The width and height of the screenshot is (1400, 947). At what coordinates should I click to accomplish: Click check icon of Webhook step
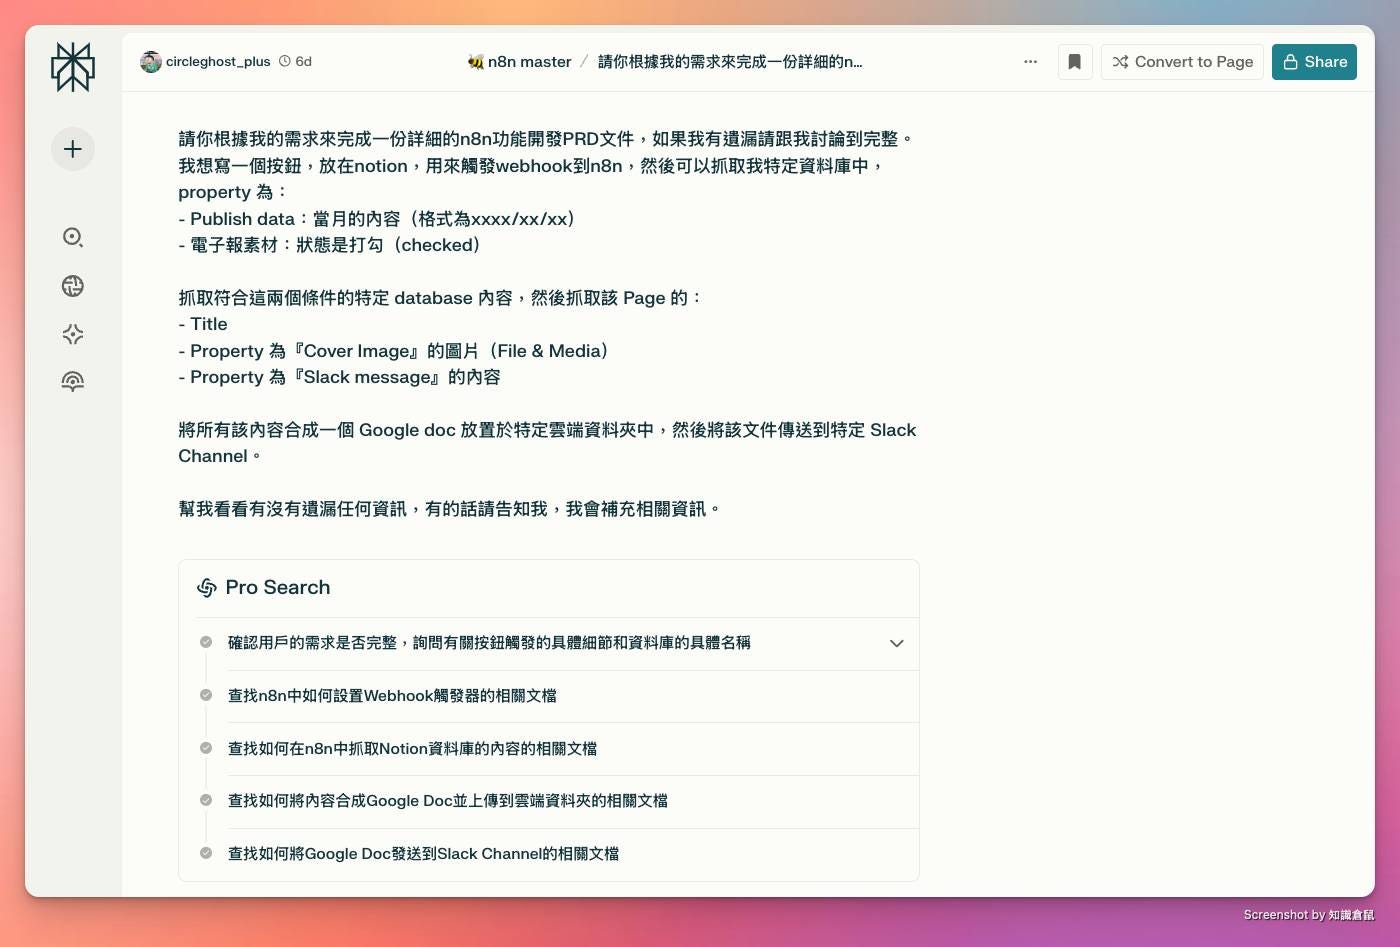(x=206, y=695)
